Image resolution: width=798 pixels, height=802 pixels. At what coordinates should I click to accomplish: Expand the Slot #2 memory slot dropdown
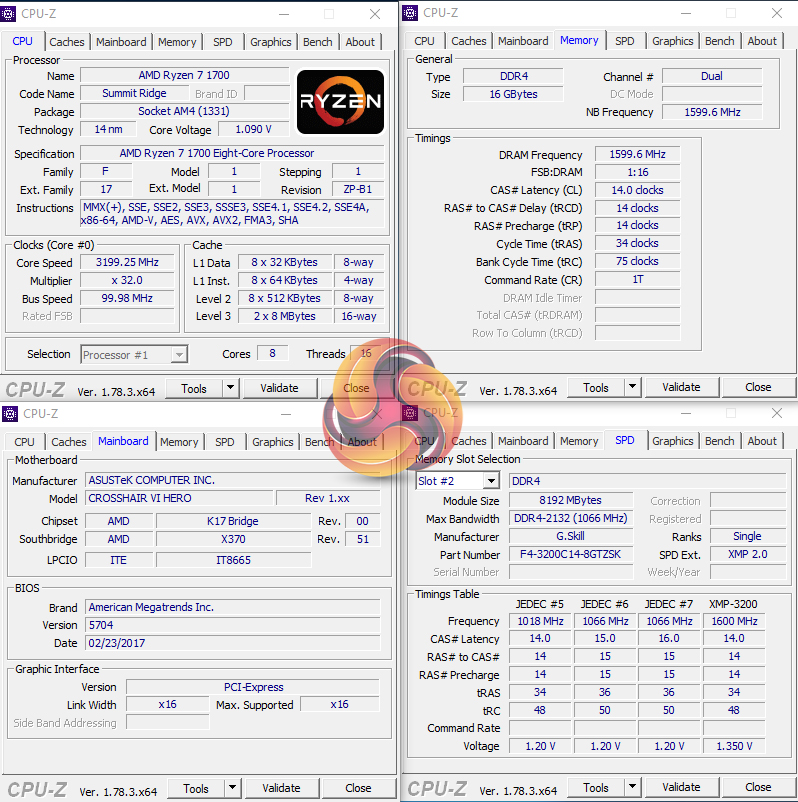(x=491, y=481)
